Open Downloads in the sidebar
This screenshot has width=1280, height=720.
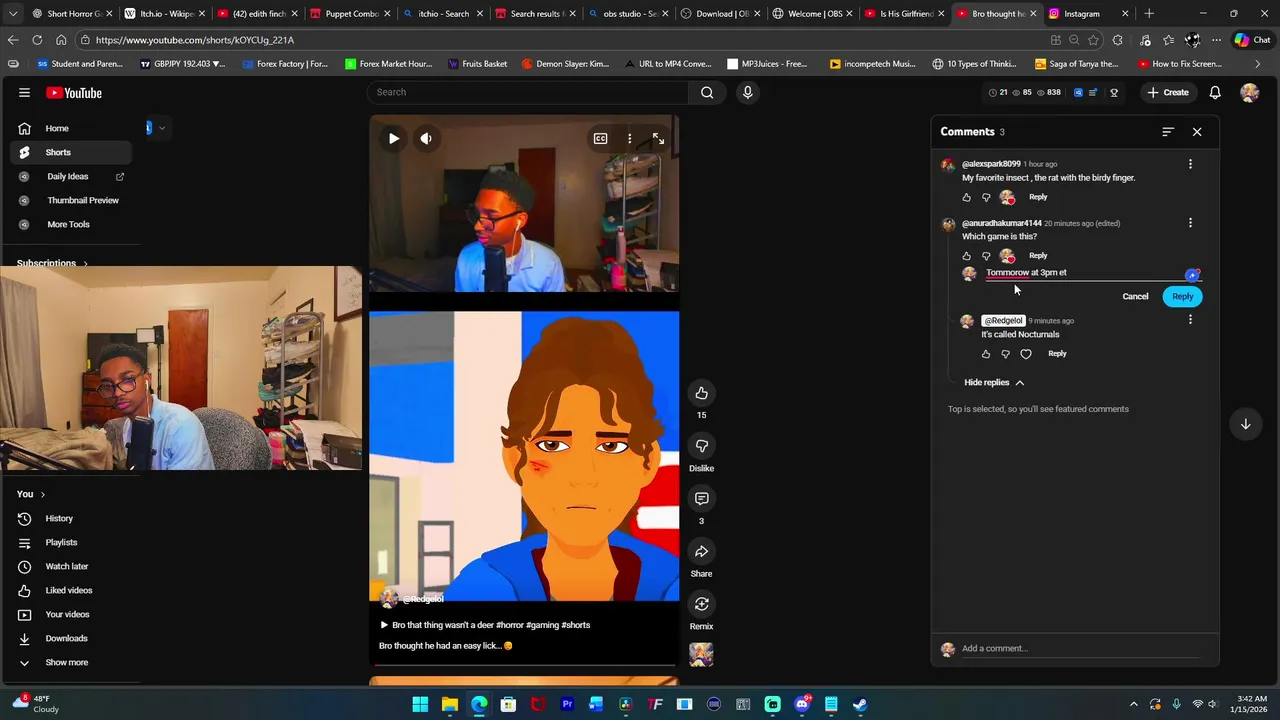(71, 638)
